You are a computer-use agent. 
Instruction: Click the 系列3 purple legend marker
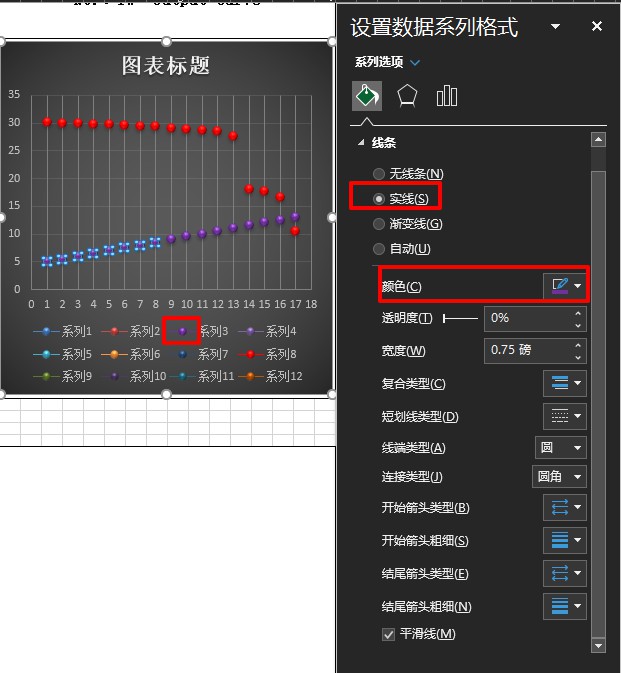click(182, 331)
